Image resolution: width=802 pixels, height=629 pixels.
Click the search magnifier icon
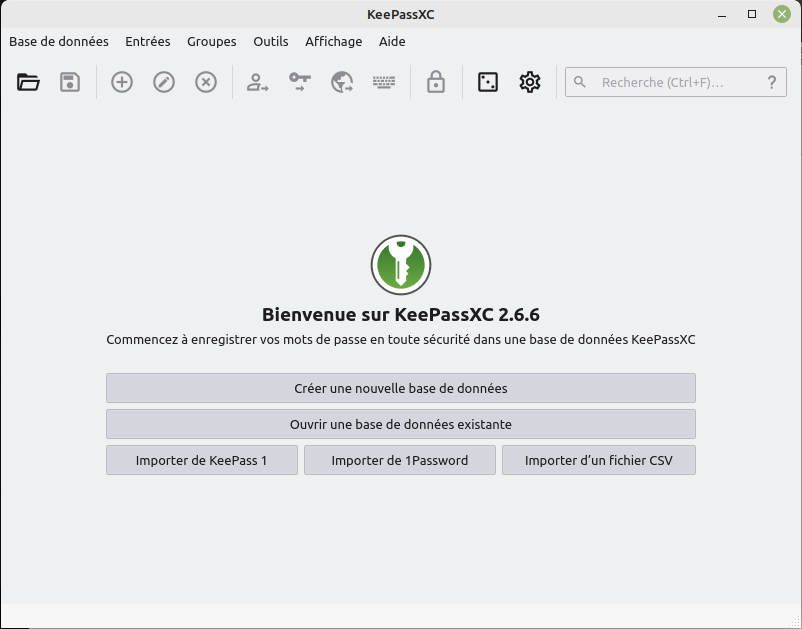click(x=580, y=82)
